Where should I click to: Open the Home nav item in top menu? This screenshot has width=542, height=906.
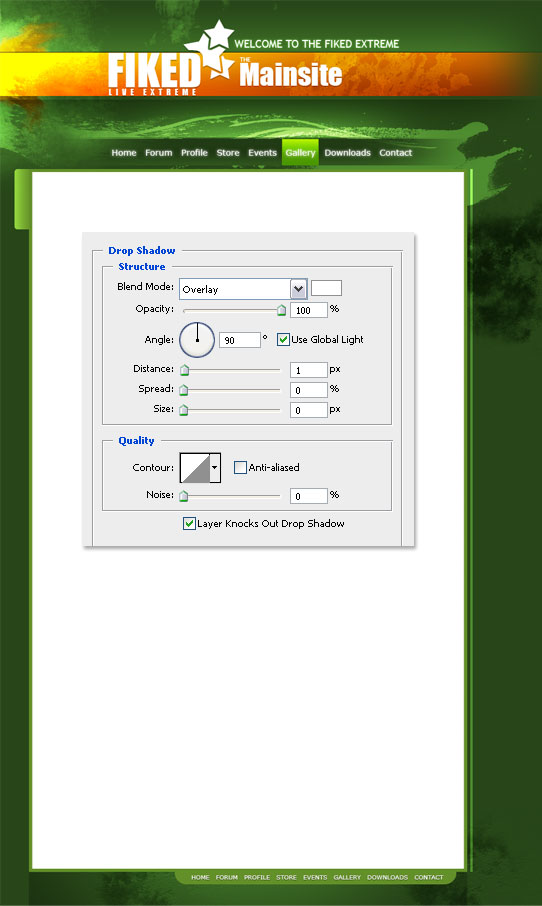coord(124,153)
